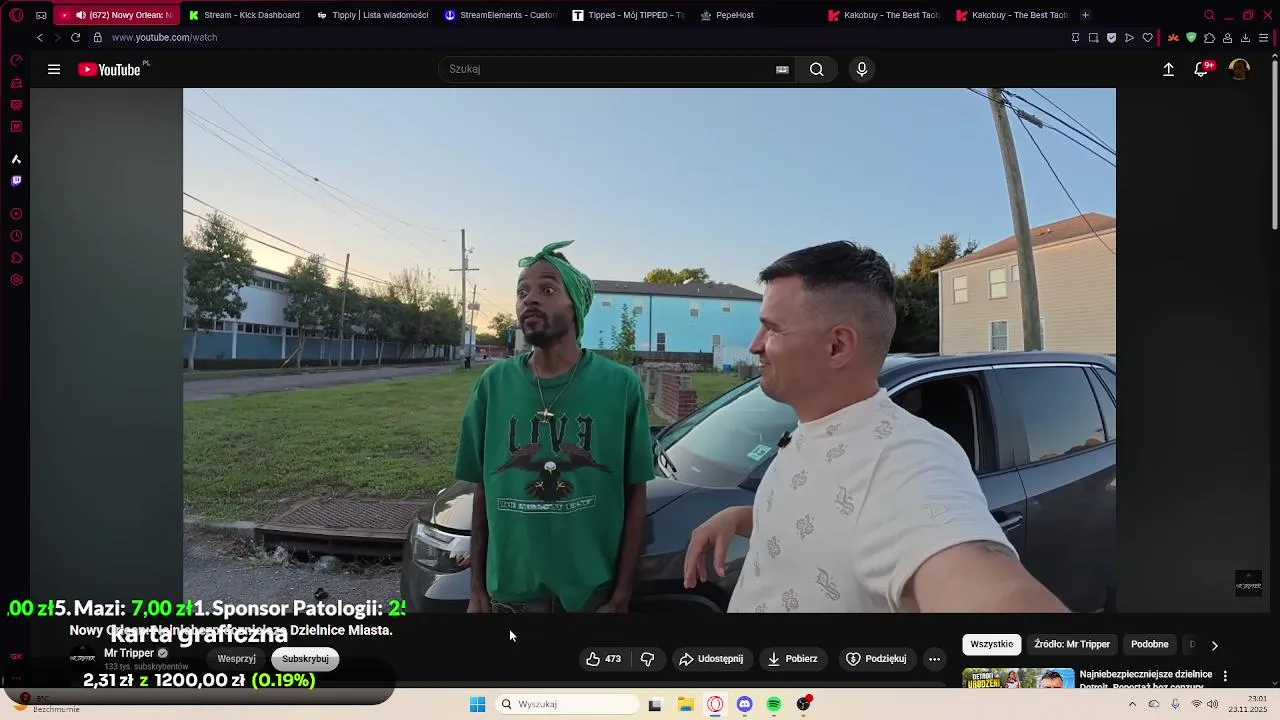Open My Flow arrow icon in toolbar
1280x720 pixels.
point(1129,38)
